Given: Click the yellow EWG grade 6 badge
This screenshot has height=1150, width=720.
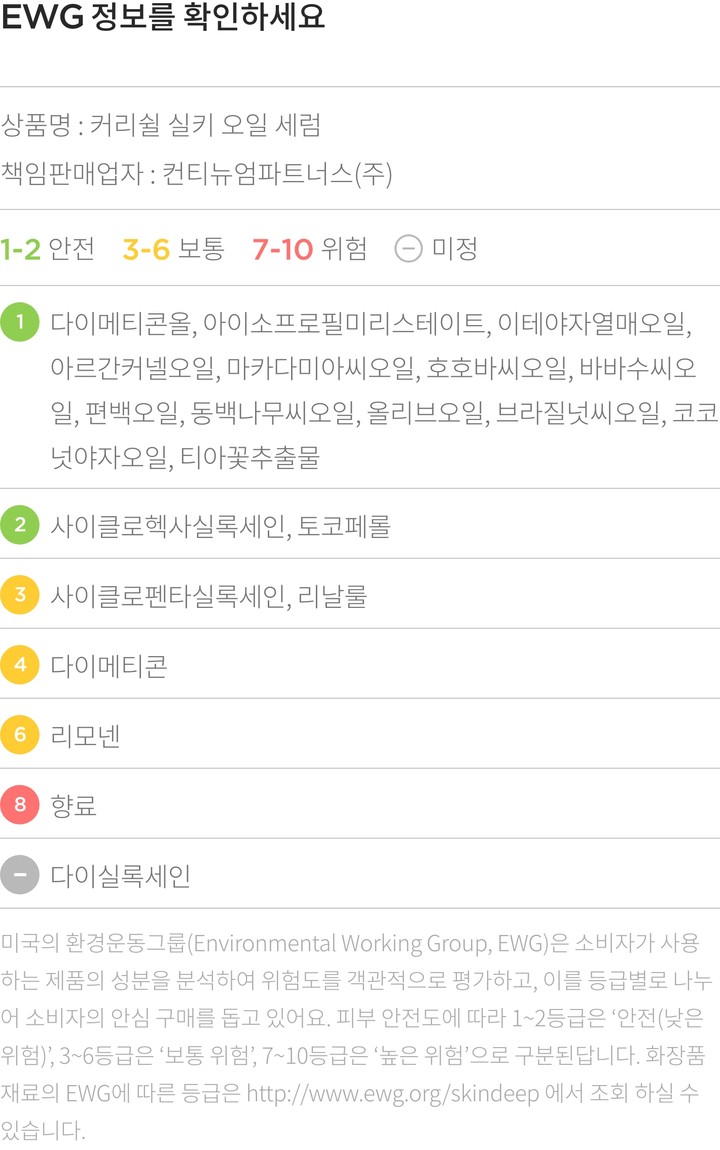Looking at the screenshot, I should (x=19, y=734).
